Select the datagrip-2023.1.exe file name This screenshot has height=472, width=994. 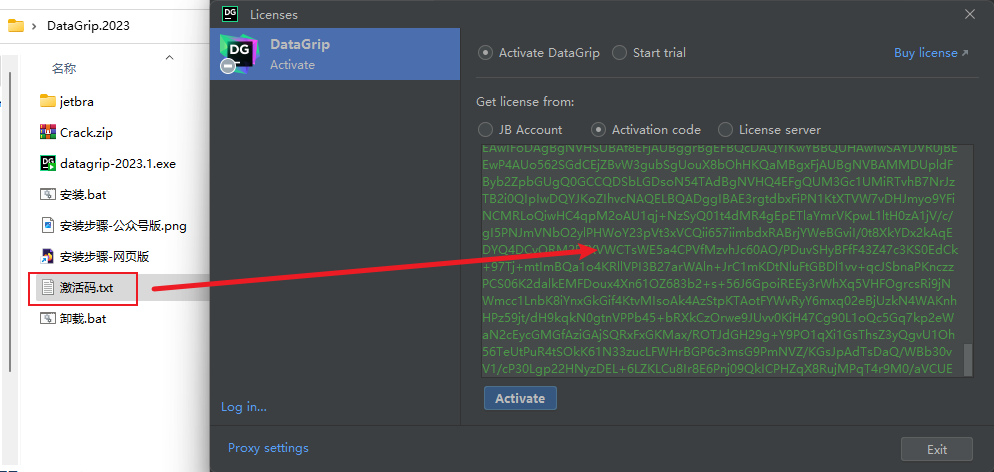tap(118, 163)
